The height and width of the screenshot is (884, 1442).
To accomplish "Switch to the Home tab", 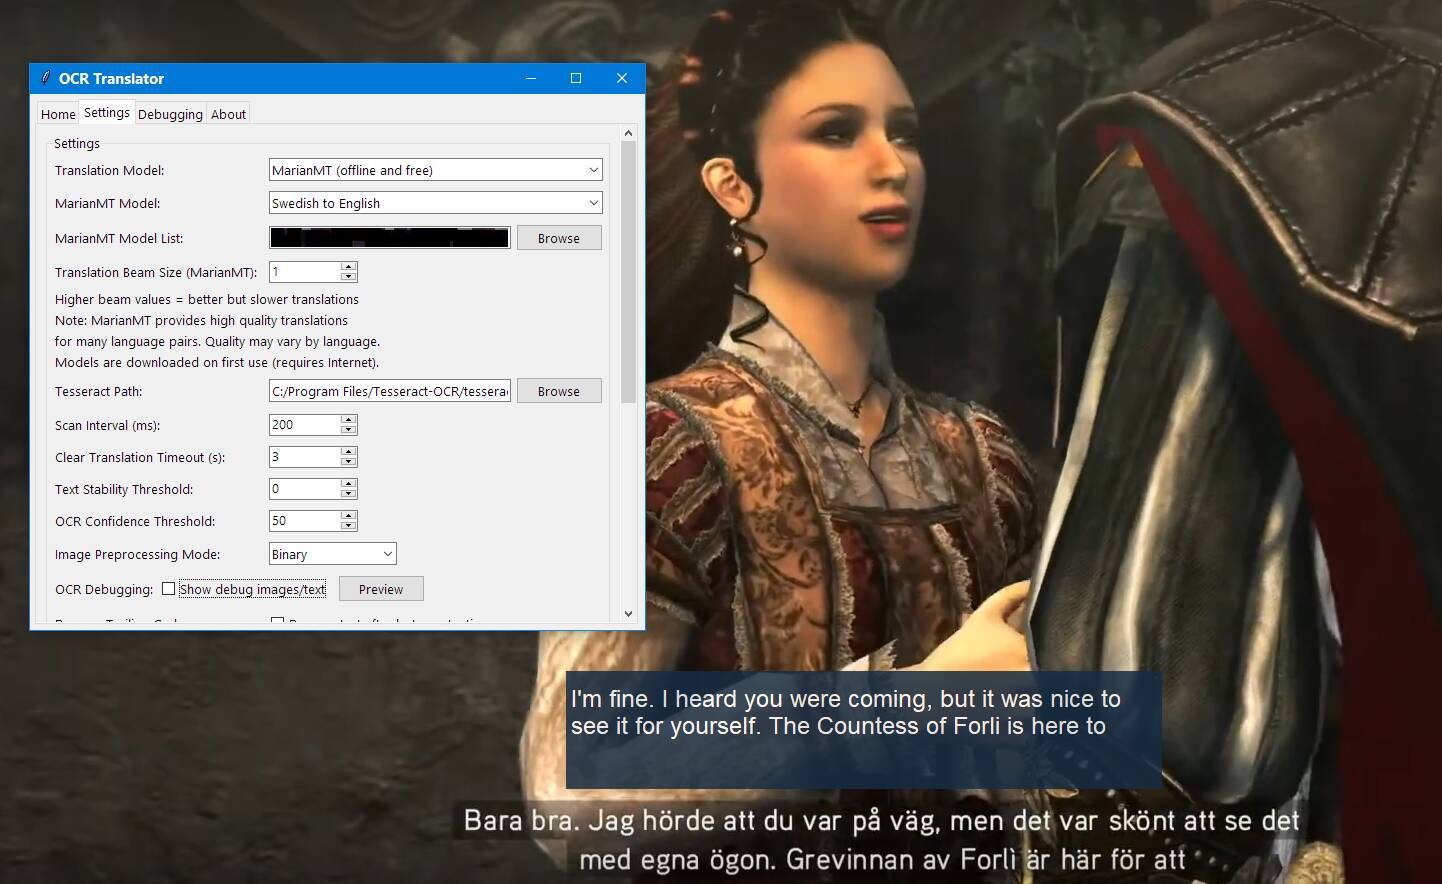I will coord(58,114).
